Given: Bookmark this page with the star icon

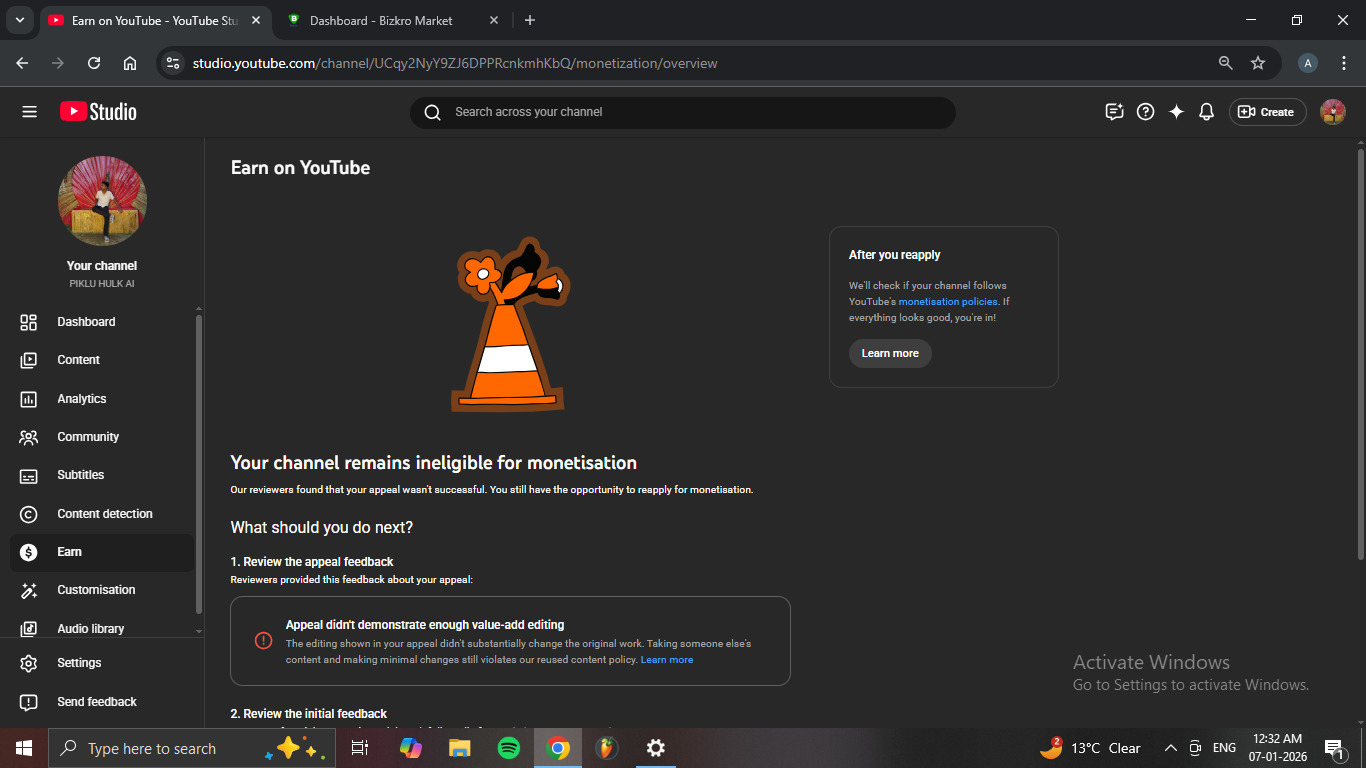Looking at the screenshot, I should coord(1258,63).
